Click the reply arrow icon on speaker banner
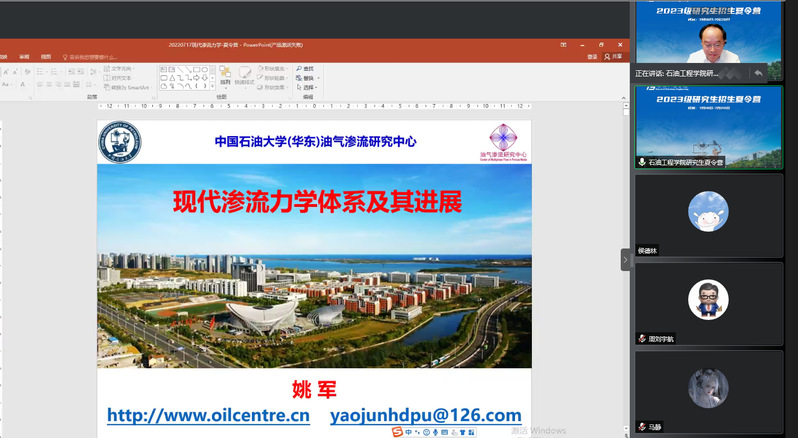 (759, 73)
